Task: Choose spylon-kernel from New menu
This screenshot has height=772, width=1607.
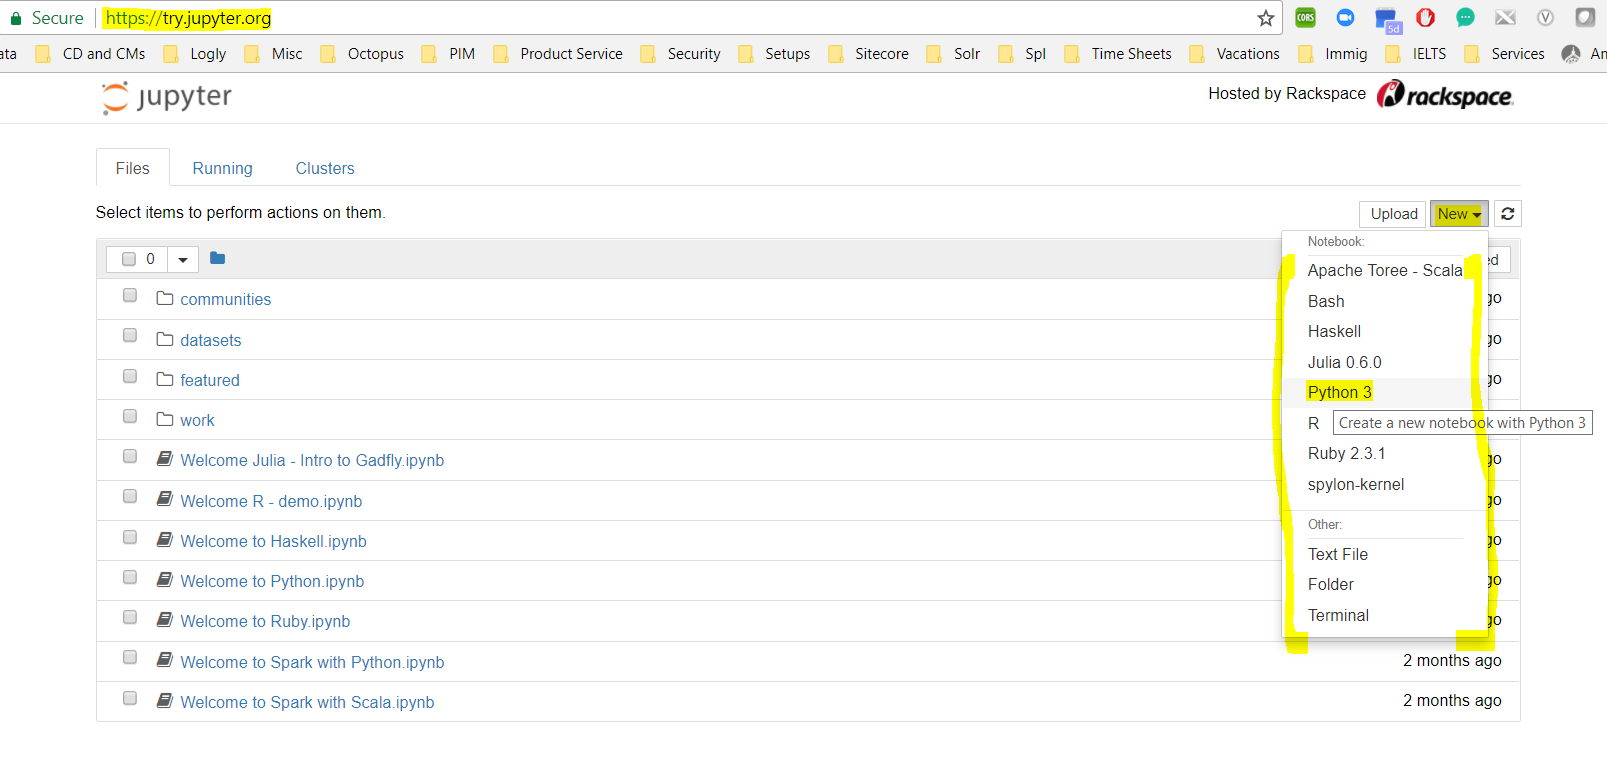Action: pos(1385,484)
